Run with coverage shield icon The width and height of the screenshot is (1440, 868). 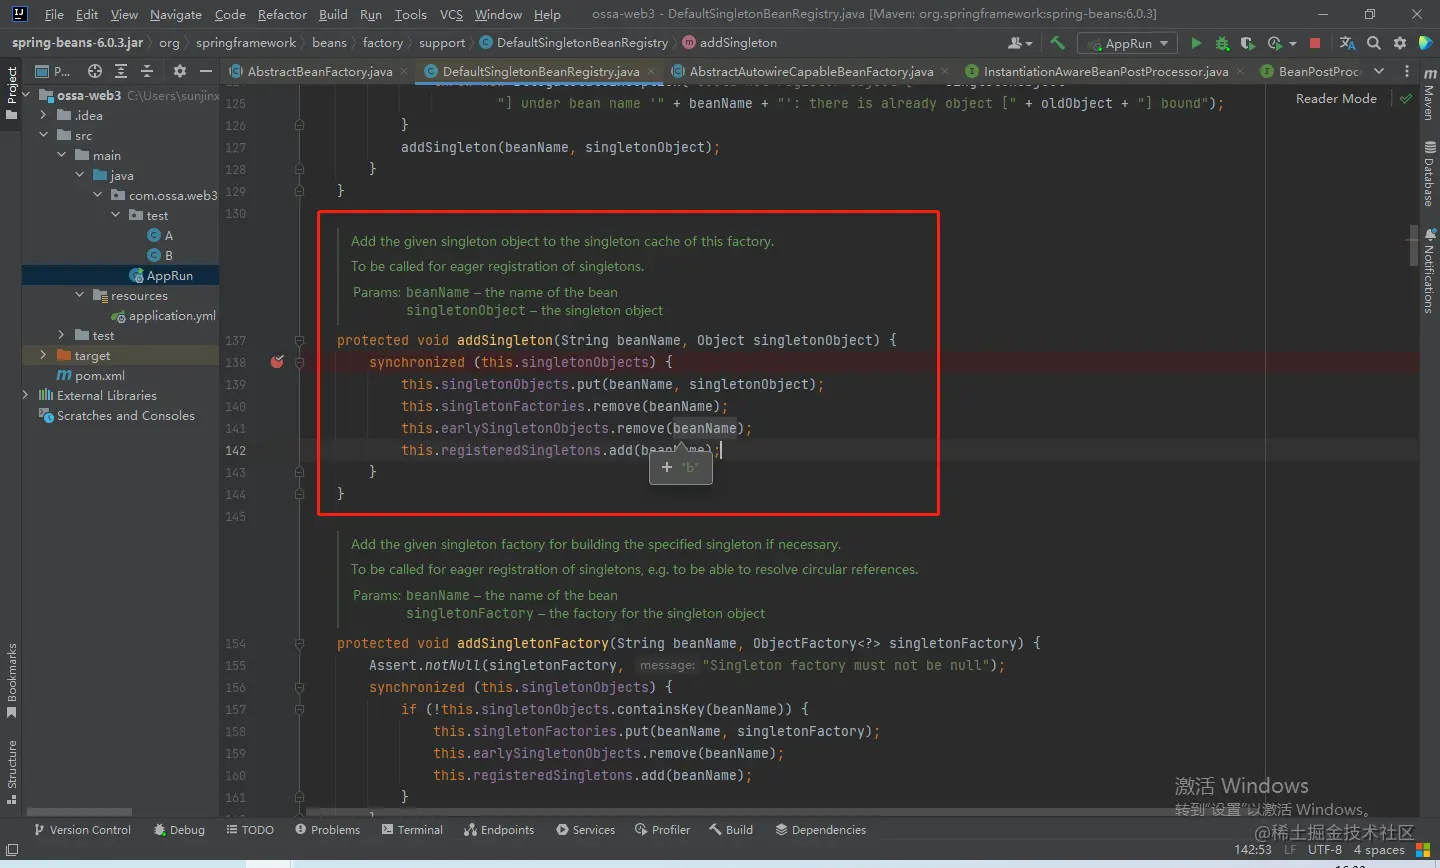pos(1247,43)
